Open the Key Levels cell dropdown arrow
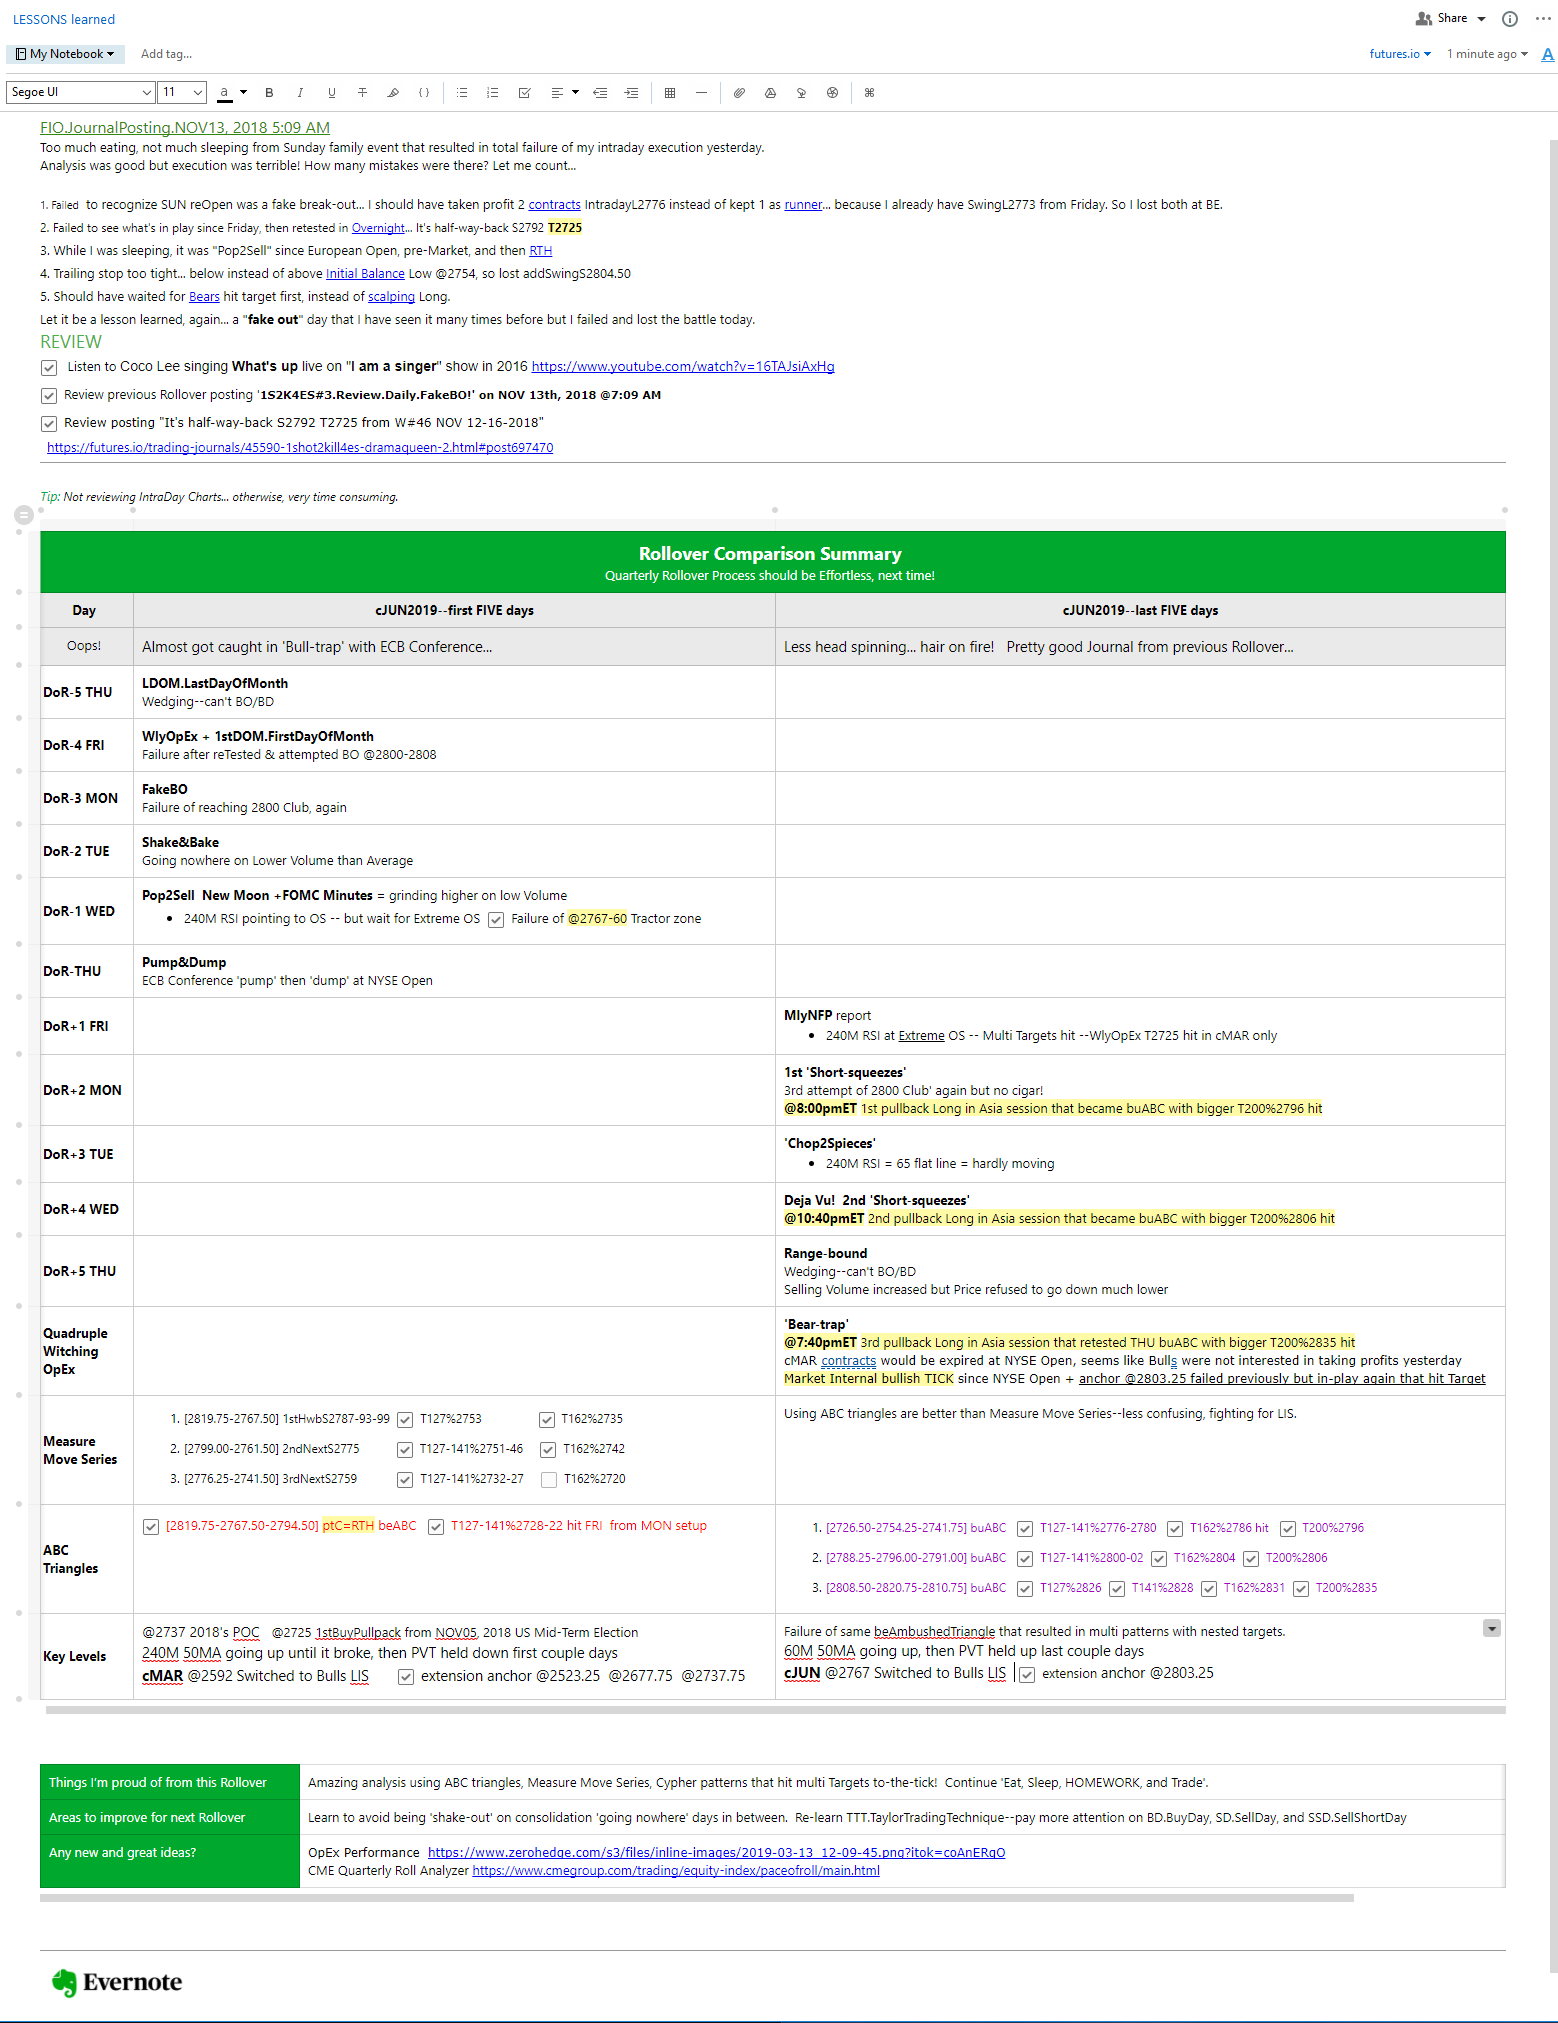This screenshot has height=2023, width=1558. point(1492,1629)
